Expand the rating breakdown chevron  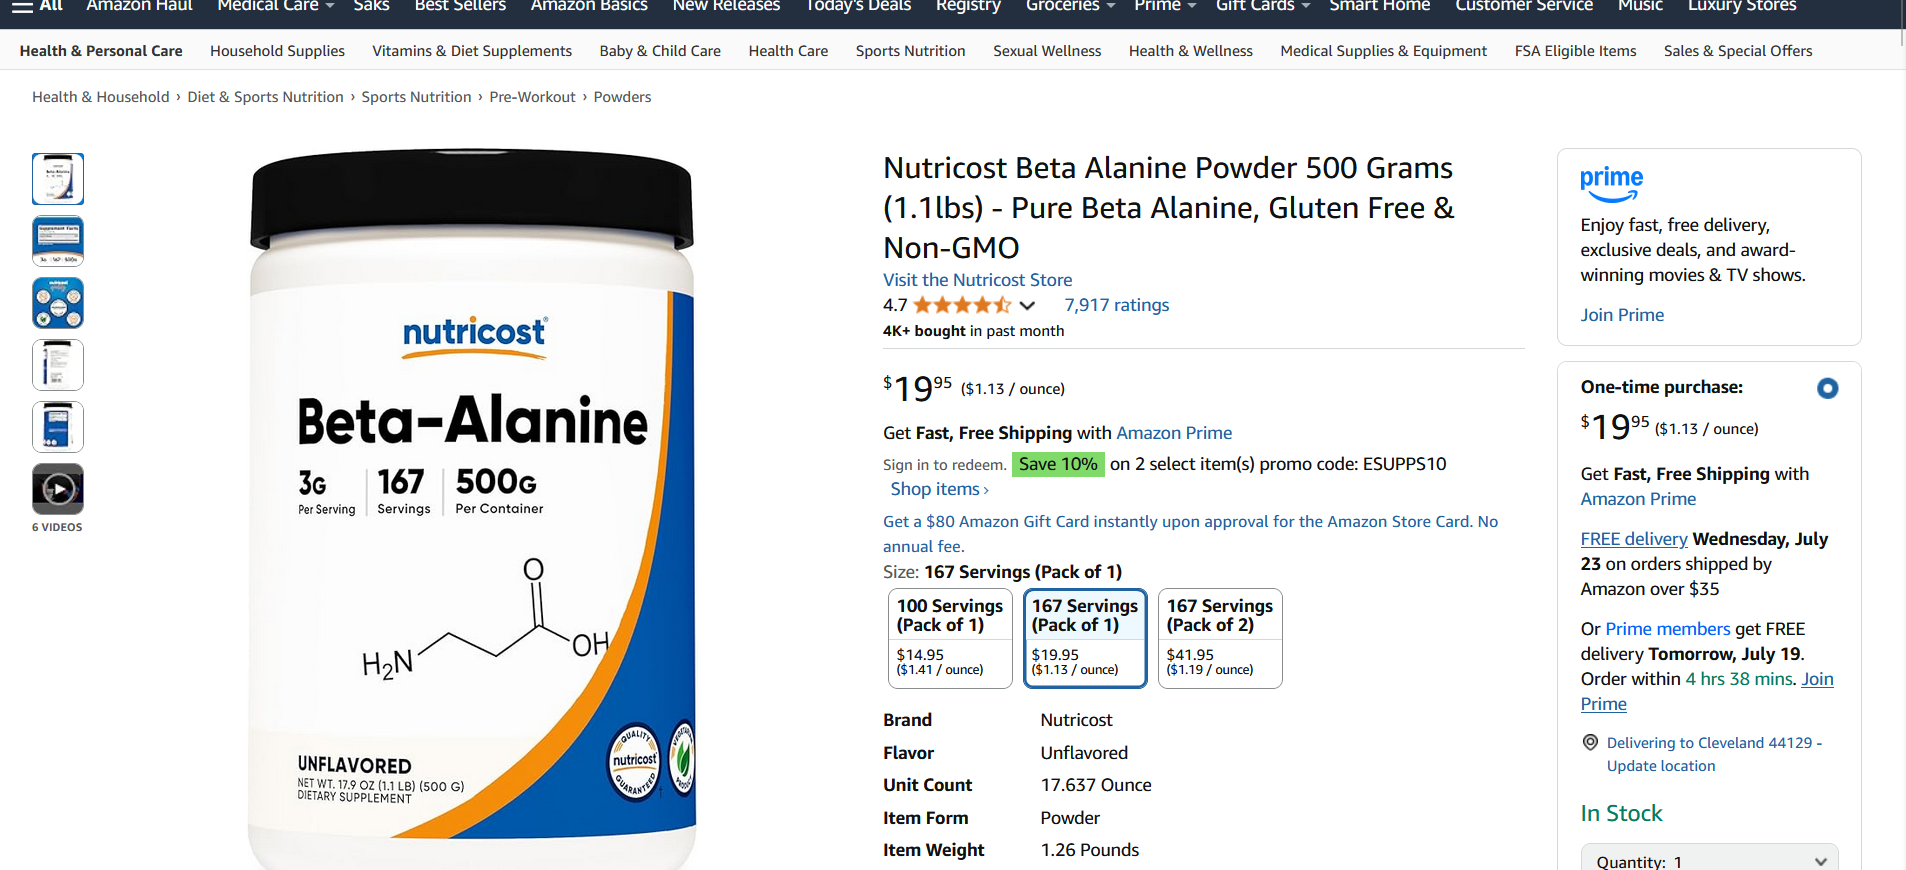coord(1027,306)
